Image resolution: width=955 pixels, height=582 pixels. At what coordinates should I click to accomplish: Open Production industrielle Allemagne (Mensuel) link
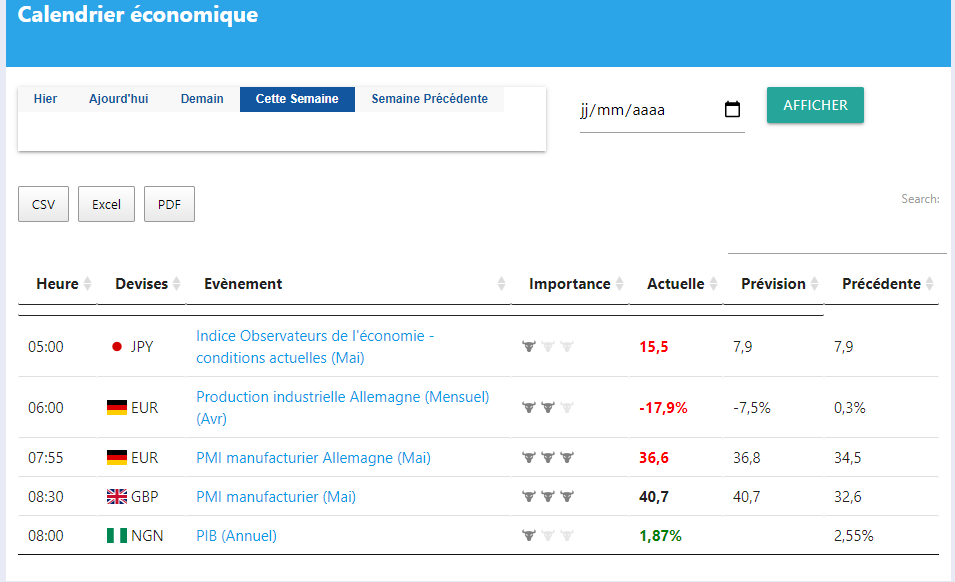[x=342, y=407]
